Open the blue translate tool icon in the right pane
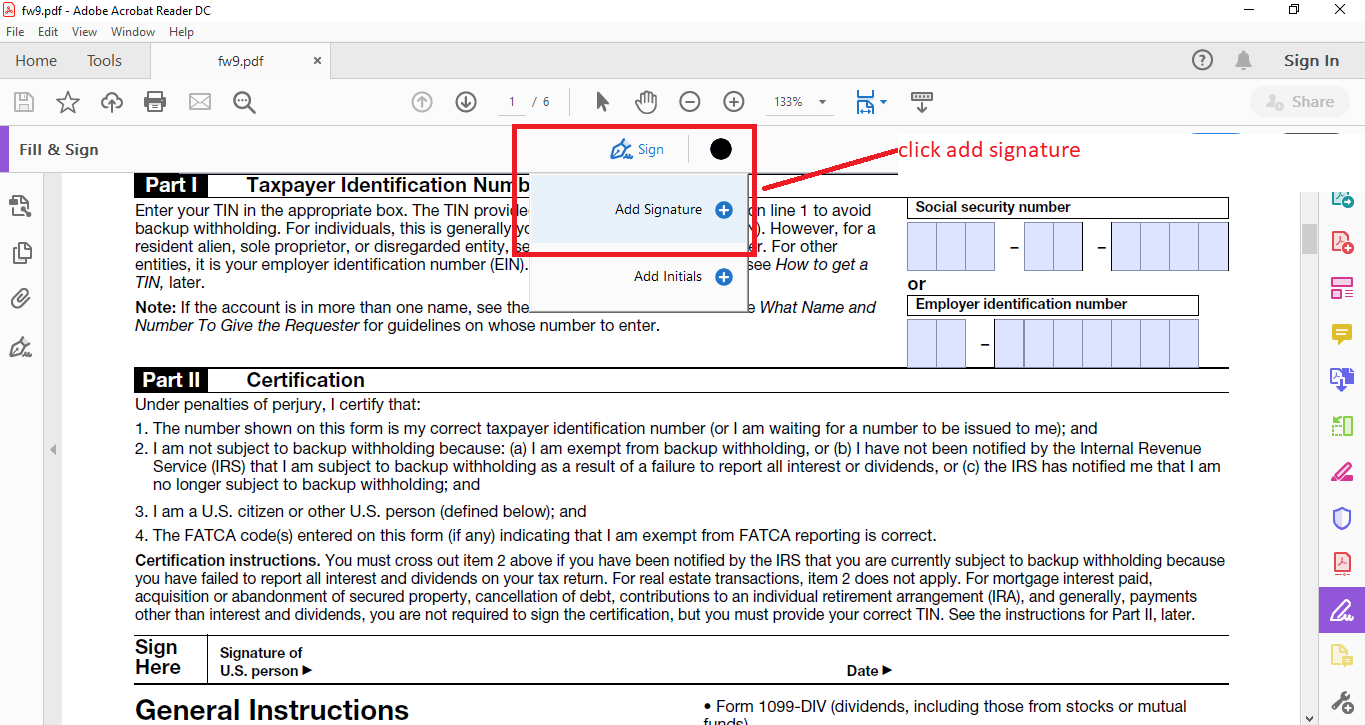 click(x=1341, y=380)
